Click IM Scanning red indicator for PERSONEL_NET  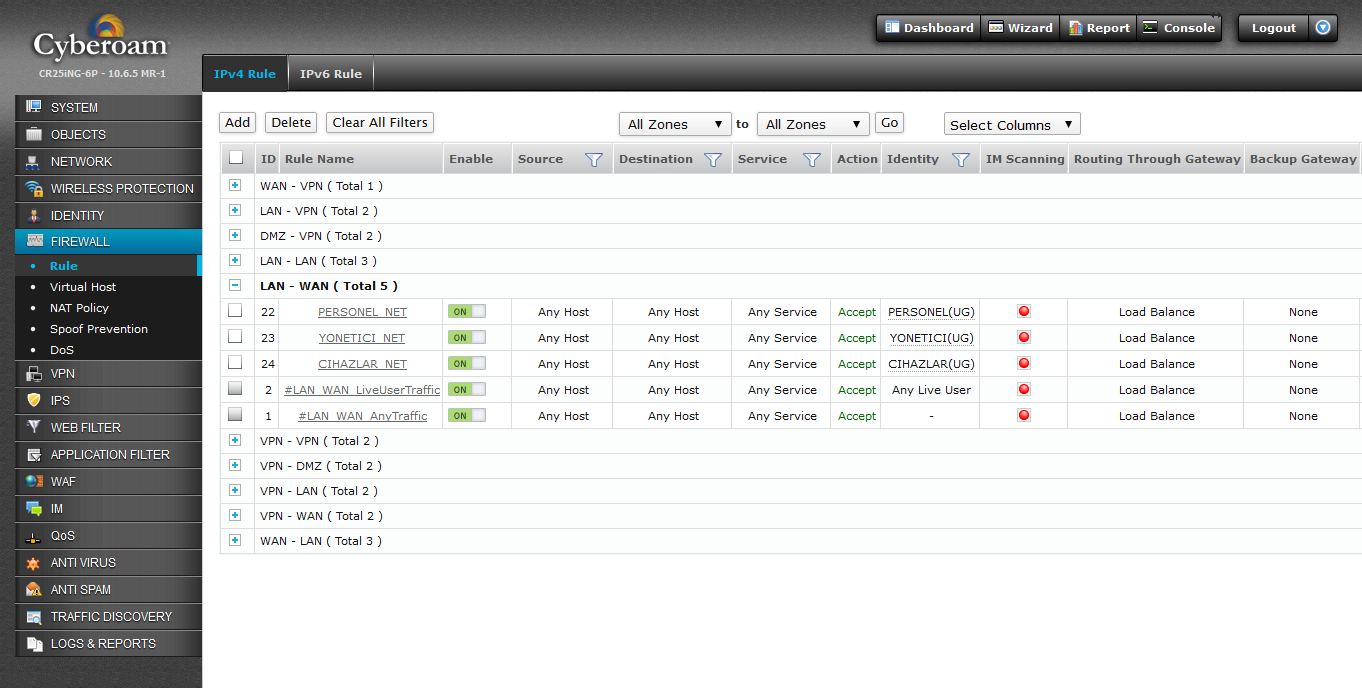[x=1024, y=311]
